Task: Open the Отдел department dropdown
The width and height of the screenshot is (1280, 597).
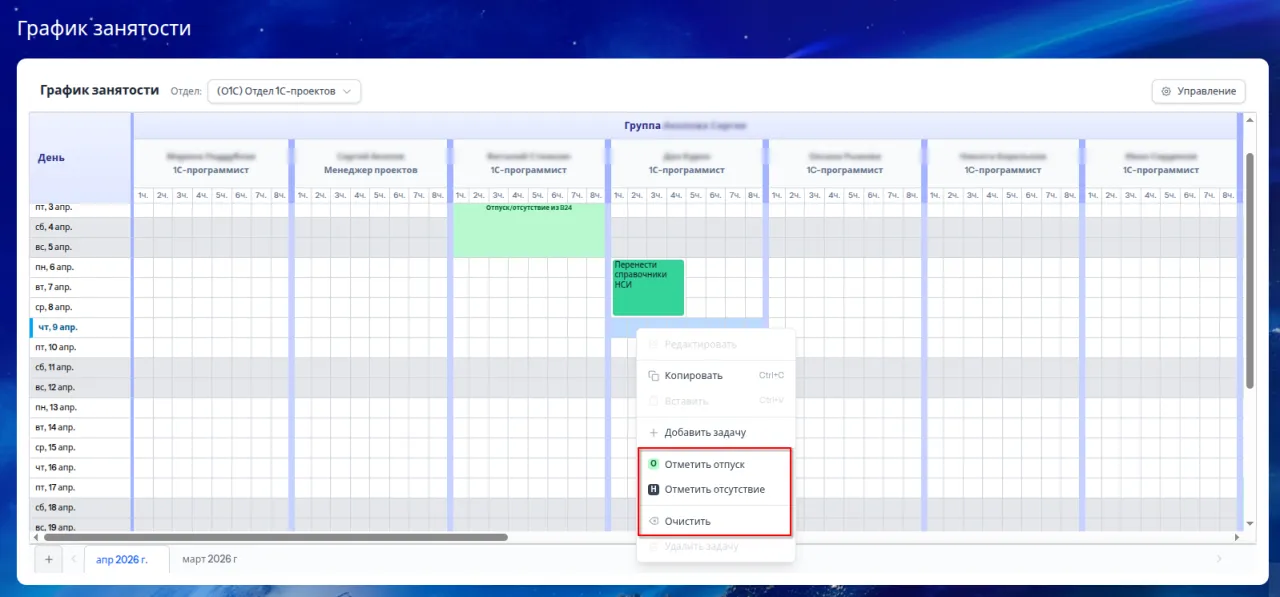Action: [284, 91]
